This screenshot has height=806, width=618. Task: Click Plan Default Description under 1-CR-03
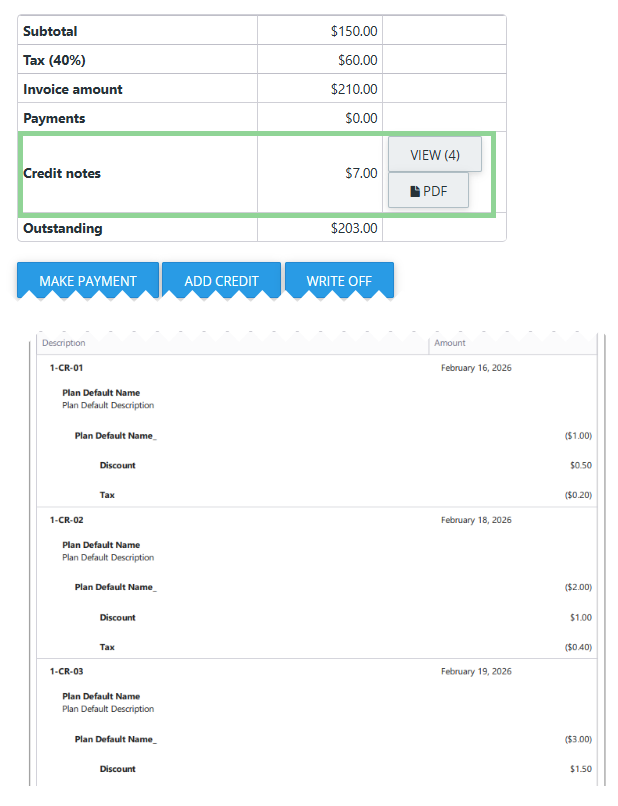click(108, 709)
